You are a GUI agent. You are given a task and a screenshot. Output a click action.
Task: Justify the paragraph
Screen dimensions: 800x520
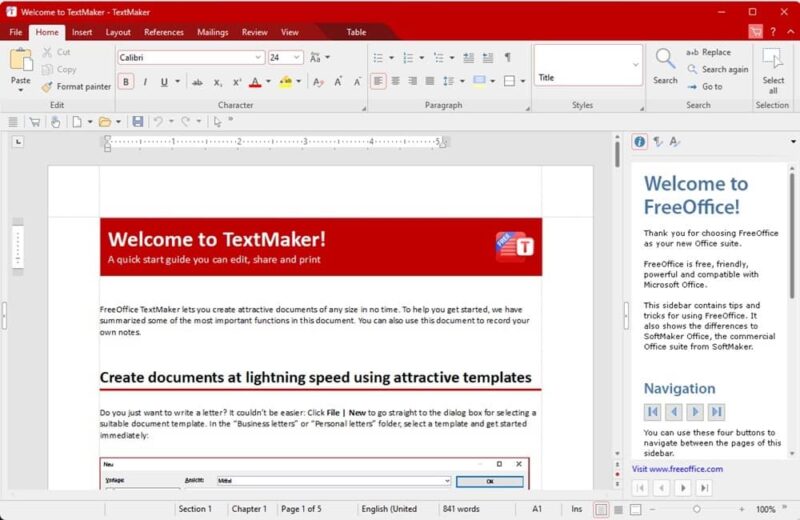(430, 81)
